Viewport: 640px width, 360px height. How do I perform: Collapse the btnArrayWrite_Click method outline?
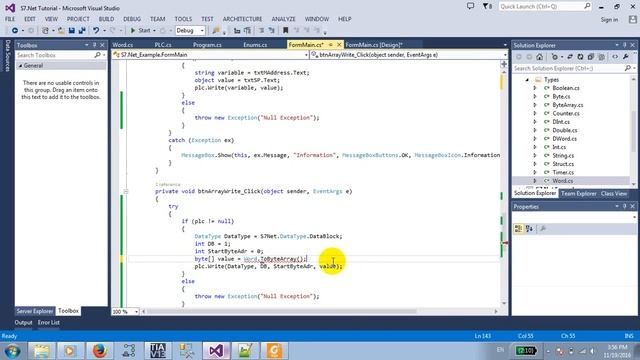(x=126, y=191)
